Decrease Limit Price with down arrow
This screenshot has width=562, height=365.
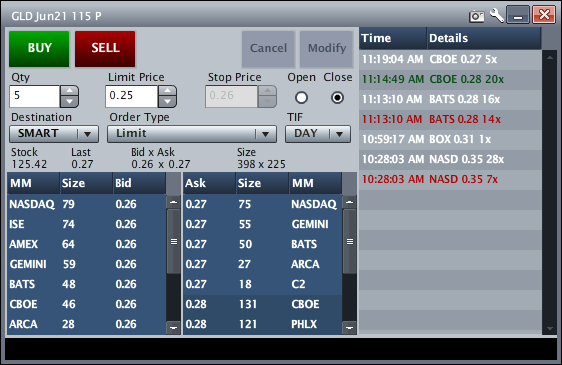pyautogui.click(x=167, y=102)
